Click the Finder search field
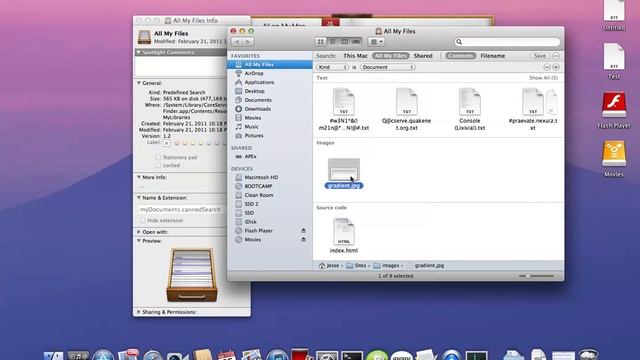 click(x=507, y=42)
